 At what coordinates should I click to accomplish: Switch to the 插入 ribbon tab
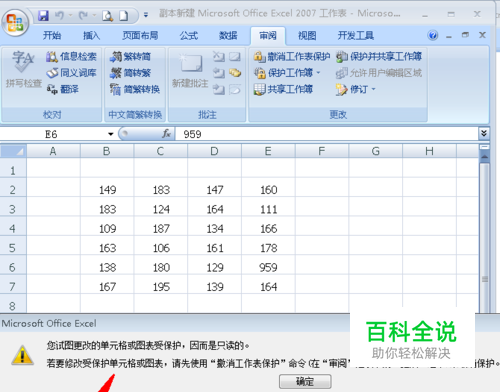(91, 35)
